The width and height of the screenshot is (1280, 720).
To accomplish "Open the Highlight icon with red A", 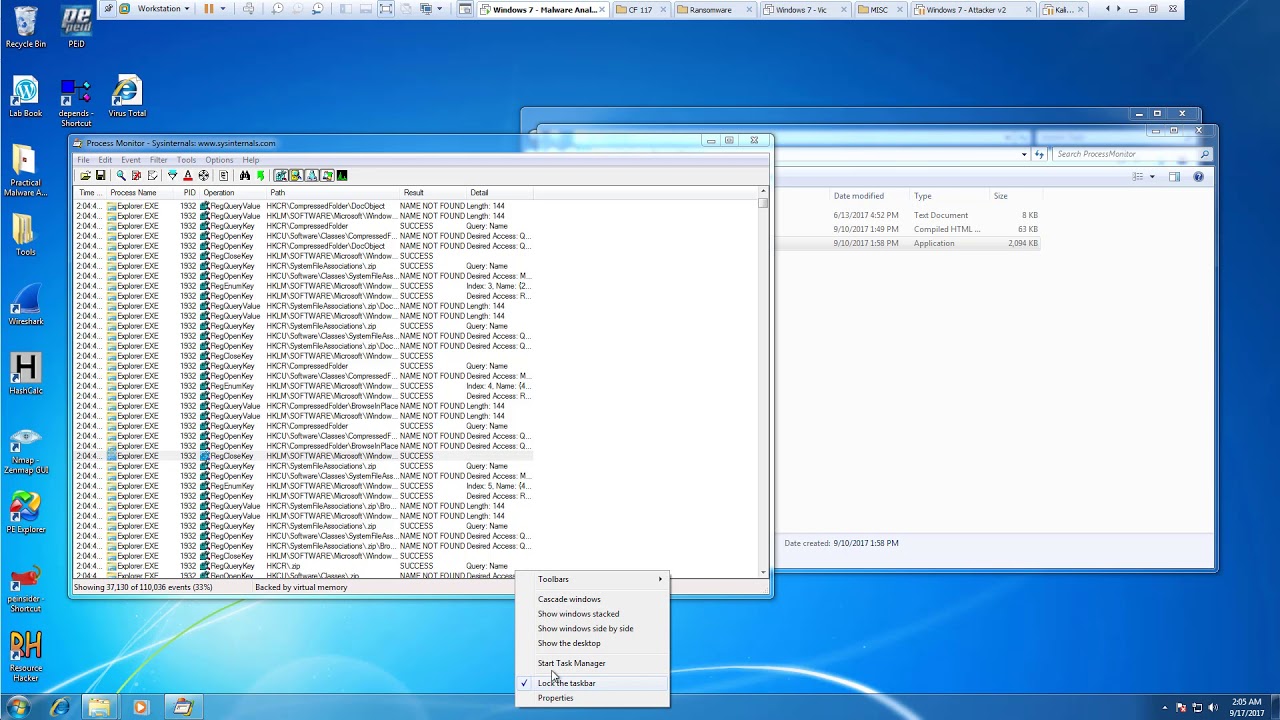I will [x=187, y=175].
